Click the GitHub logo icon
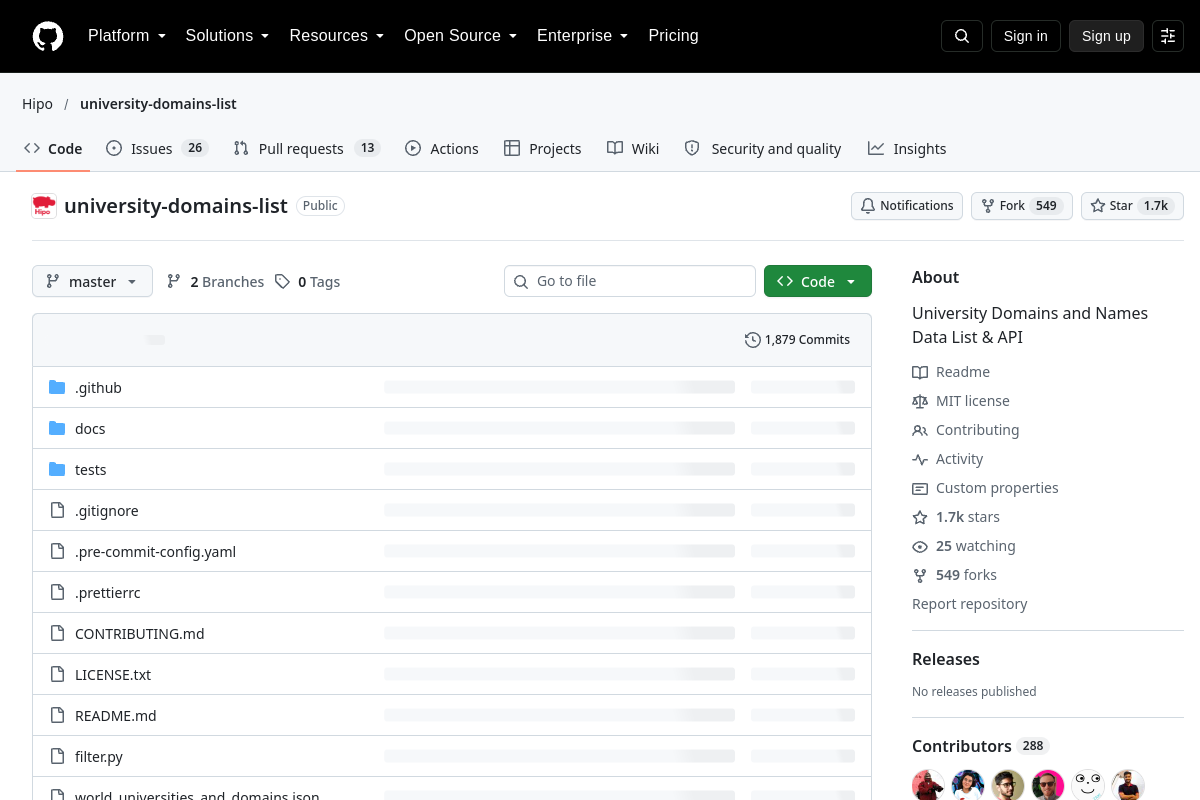 pyautogui.click(x=48, y=36)
